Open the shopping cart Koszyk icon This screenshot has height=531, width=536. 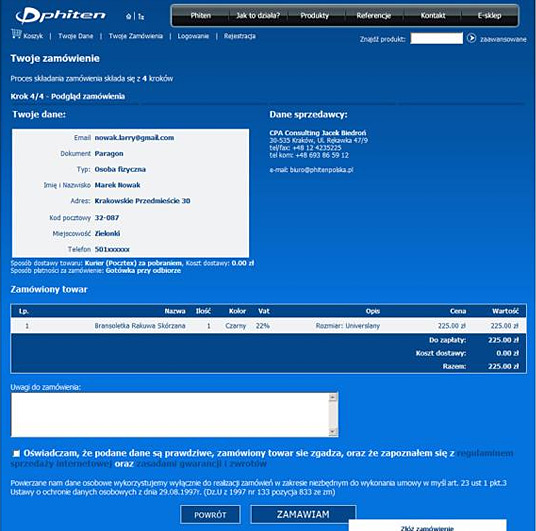coord(16,34)
